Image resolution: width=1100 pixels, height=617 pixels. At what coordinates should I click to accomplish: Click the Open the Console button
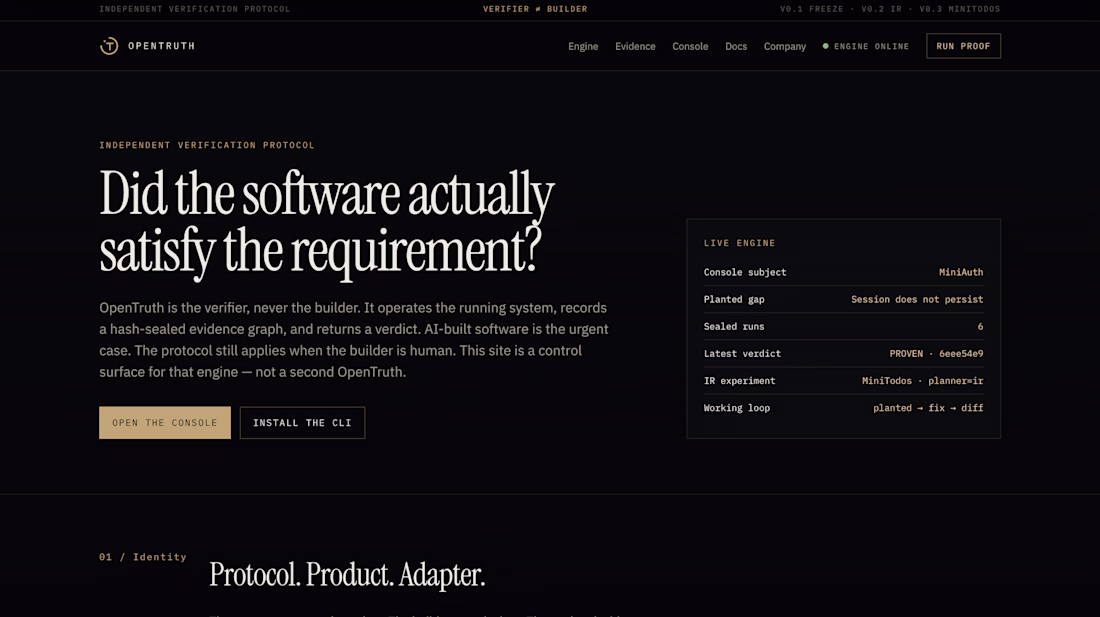[x=165, y=423]
